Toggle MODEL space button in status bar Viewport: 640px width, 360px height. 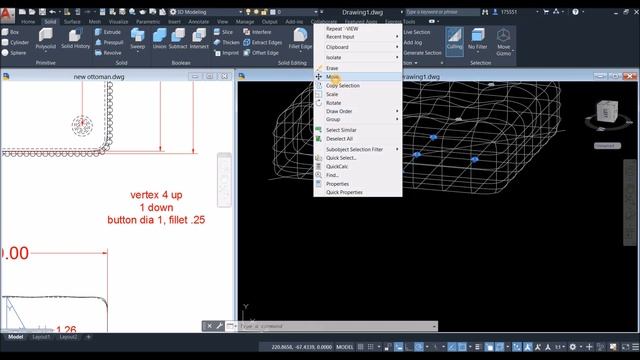coord(344,347)
